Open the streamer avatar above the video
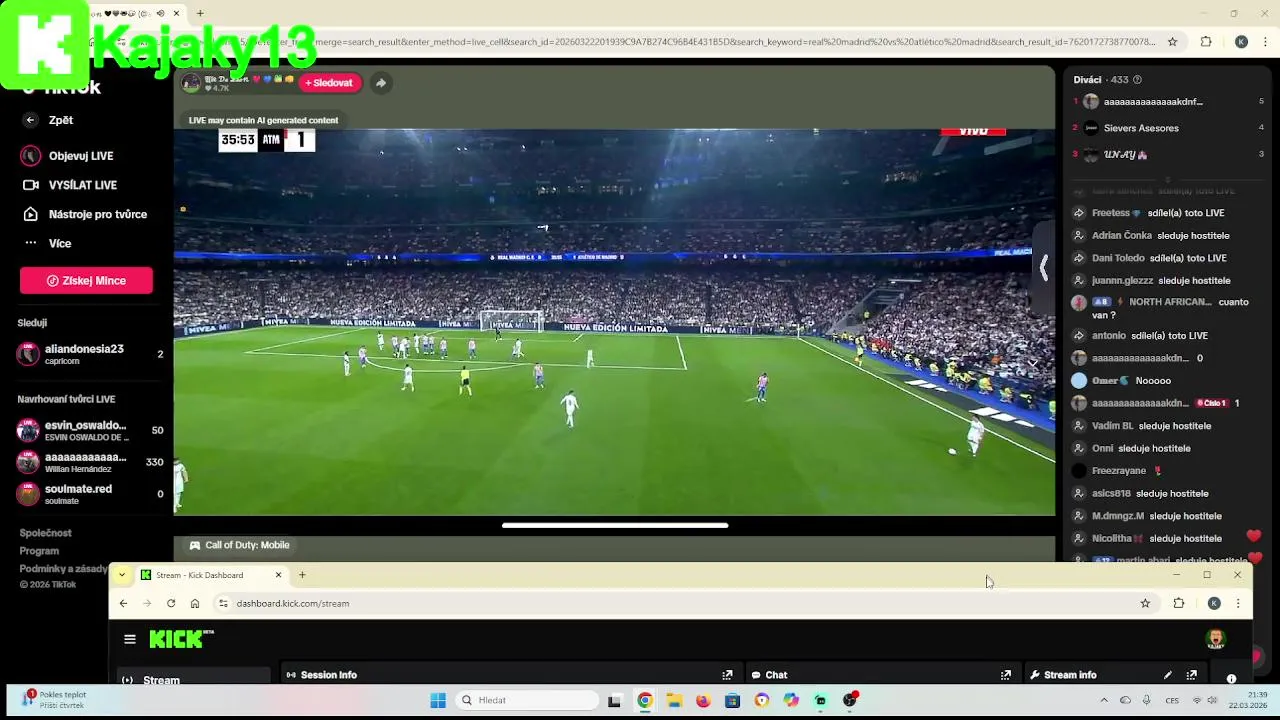 [190, 83]
